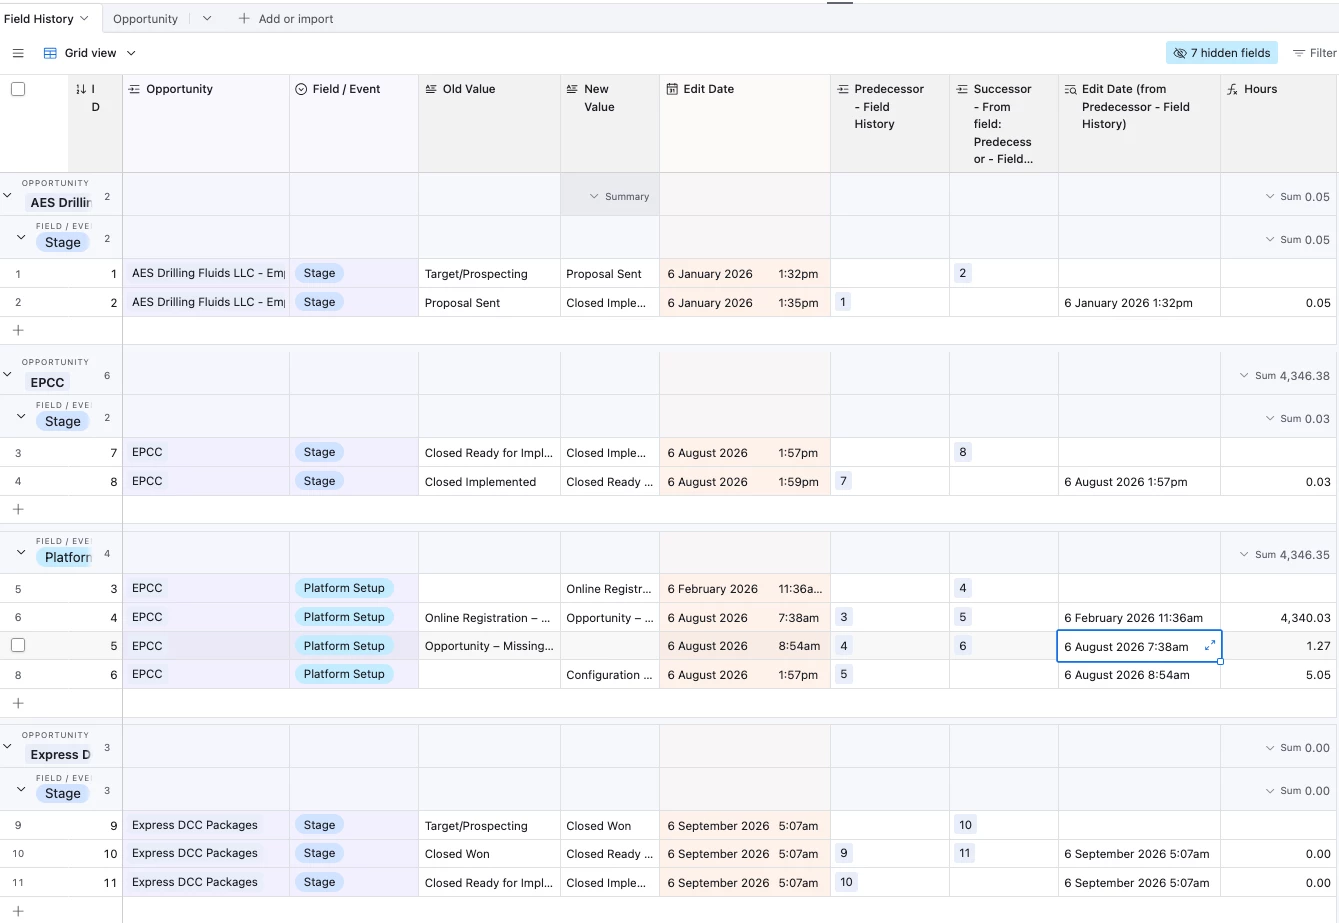
Task: Select the cell 'Target/Prospecting' in row 1
Action: pos(489,274)
